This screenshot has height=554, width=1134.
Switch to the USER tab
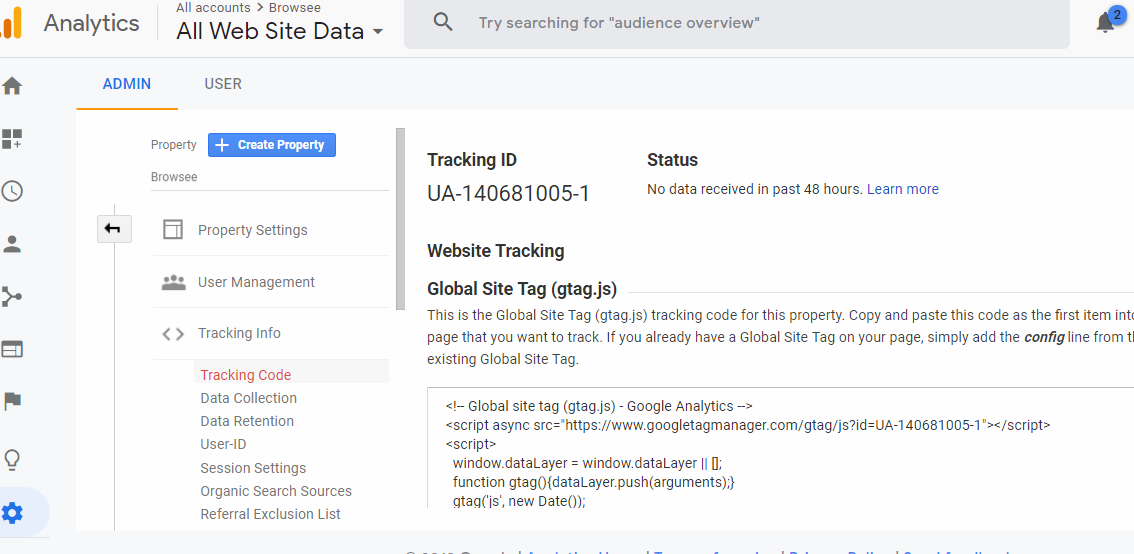point(223,84)
